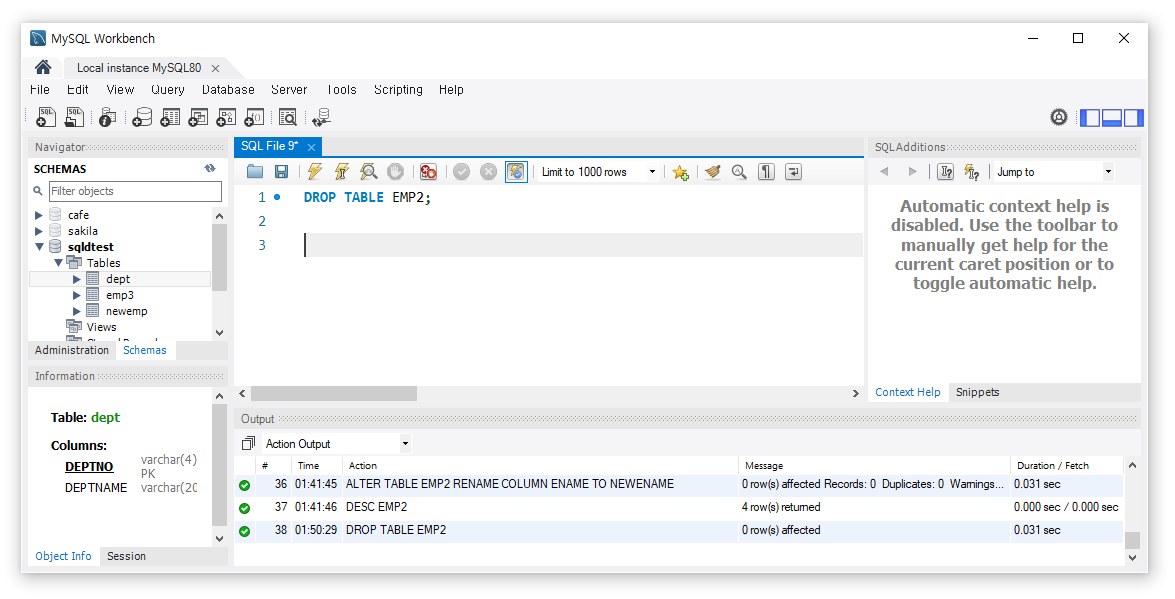Open find panel magnifier icon
The width and height of the screenshot is (1175, 599).
pyautogui.click(x=739, y=172)
